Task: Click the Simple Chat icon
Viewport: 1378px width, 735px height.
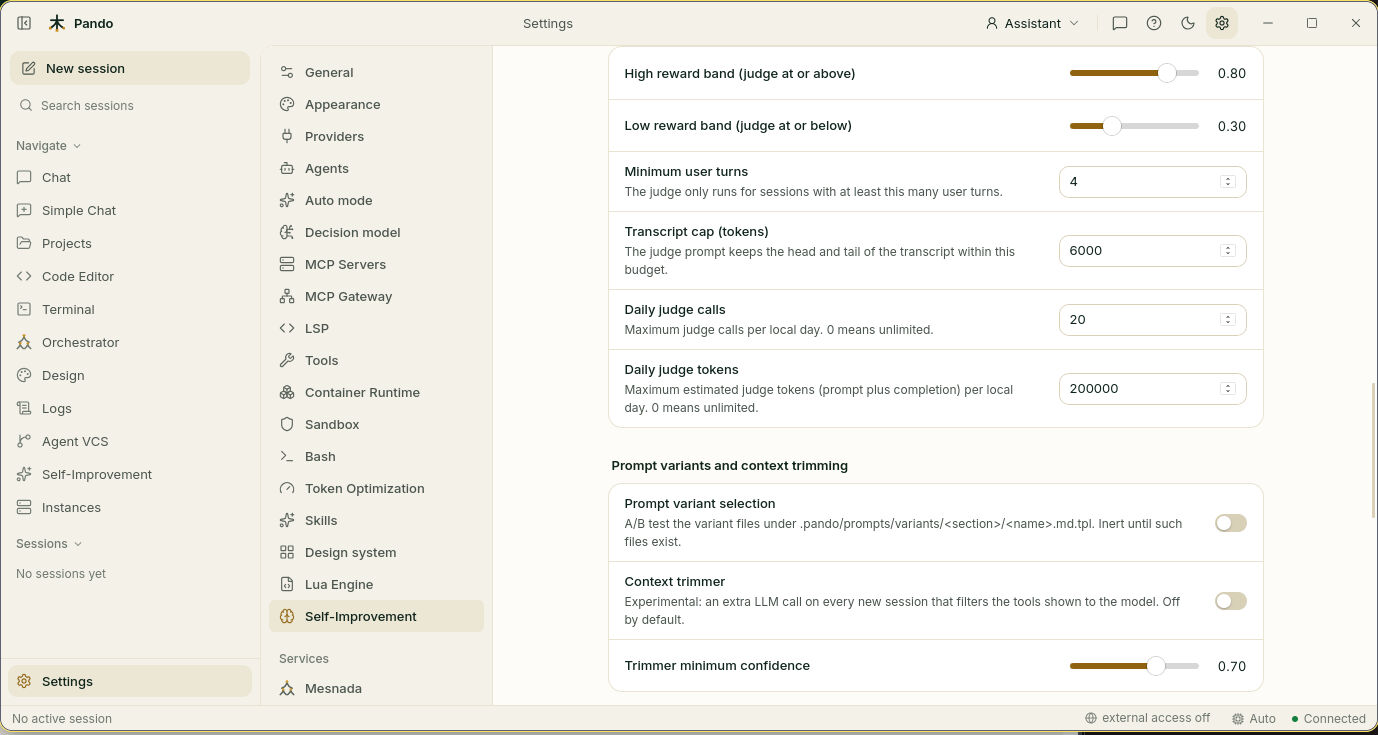Action: tap(24, 210)
